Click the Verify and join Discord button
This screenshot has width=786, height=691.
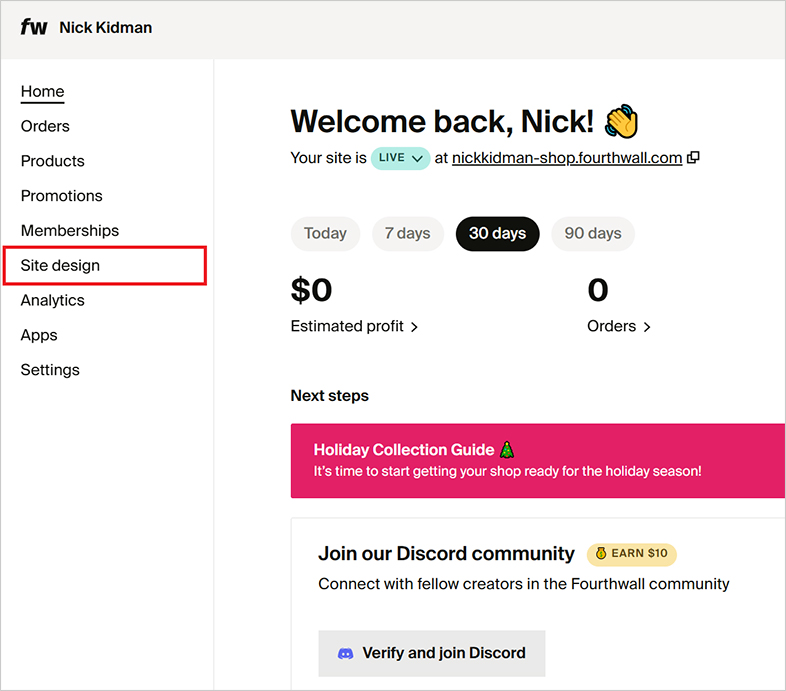pos(432,653)
